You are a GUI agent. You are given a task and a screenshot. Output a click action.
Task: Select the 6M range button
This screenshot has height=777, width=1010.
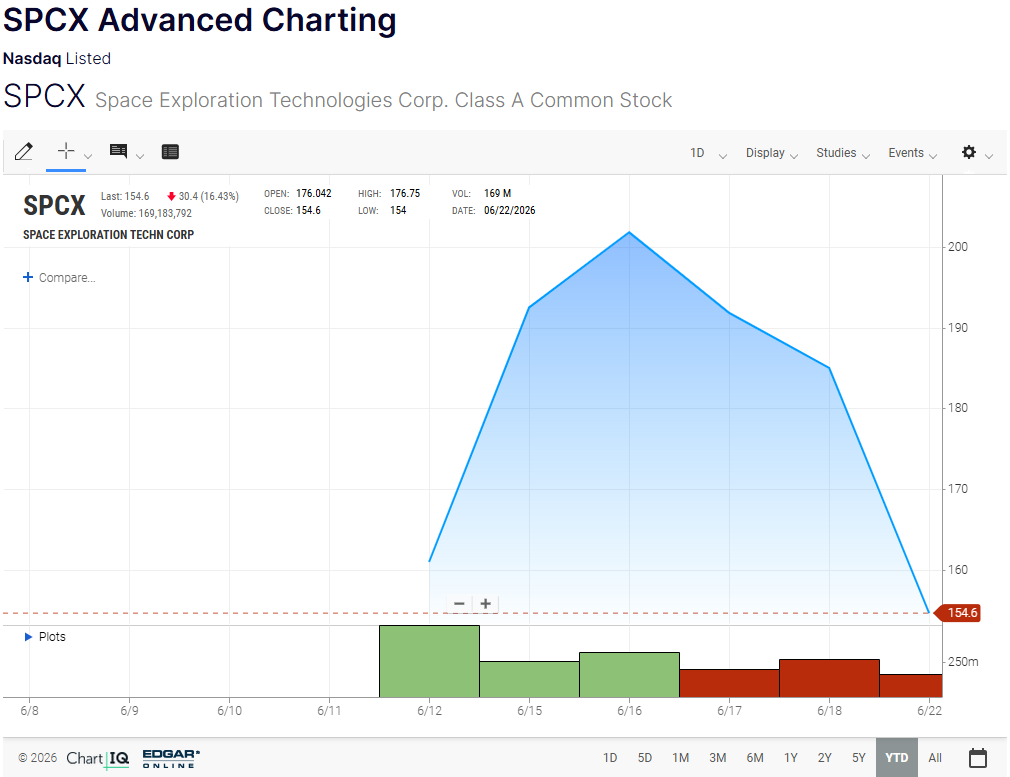(755, 758)
